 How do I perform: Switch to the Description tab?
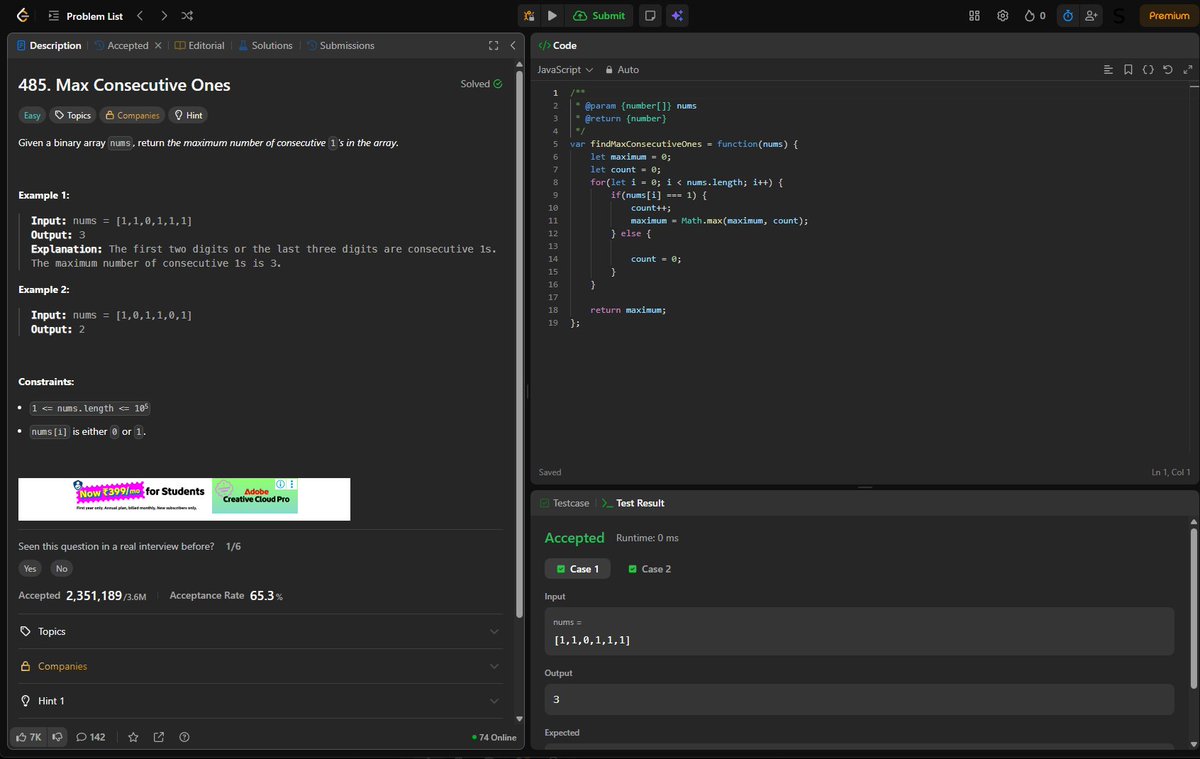49,46
